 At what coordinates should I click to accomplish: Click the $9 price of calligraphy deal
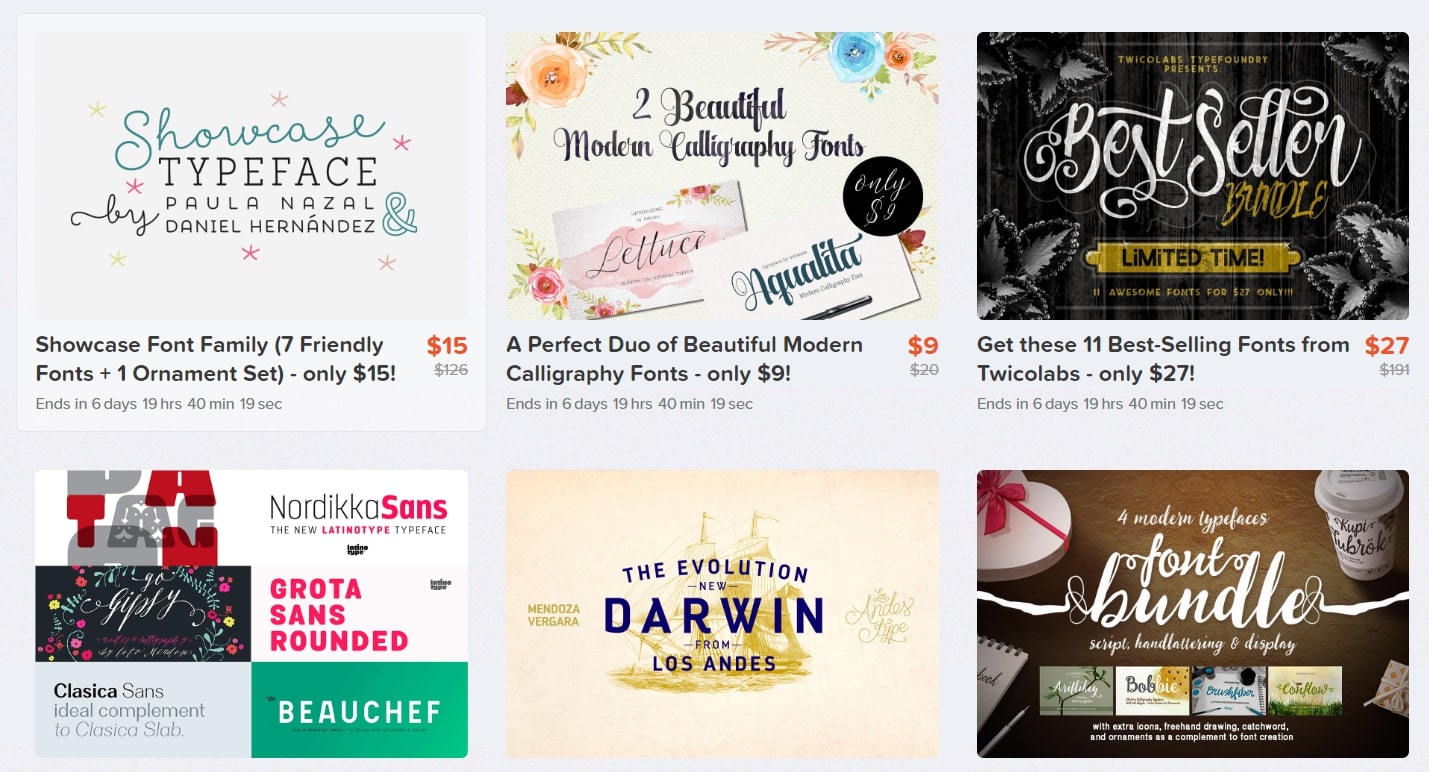[923, 346]
